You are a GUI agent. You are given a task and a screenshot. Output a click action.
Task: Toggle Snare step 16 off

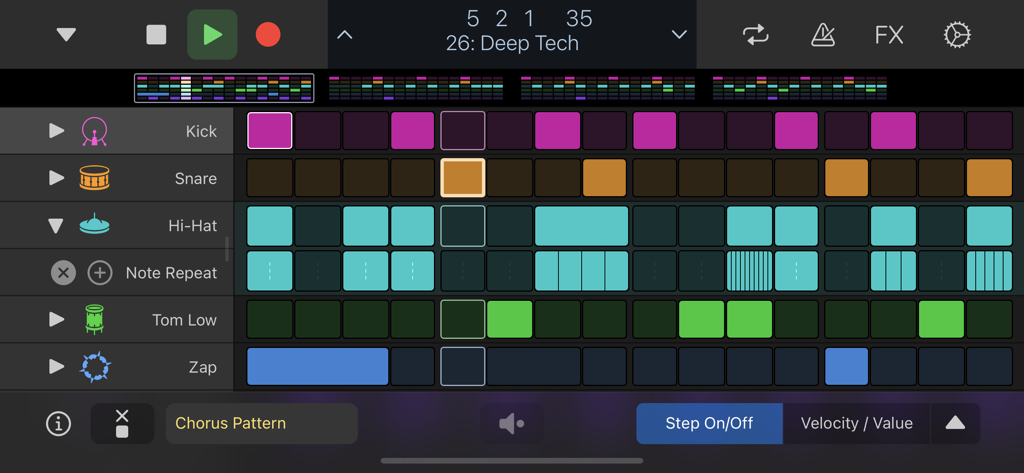point(989,178)
